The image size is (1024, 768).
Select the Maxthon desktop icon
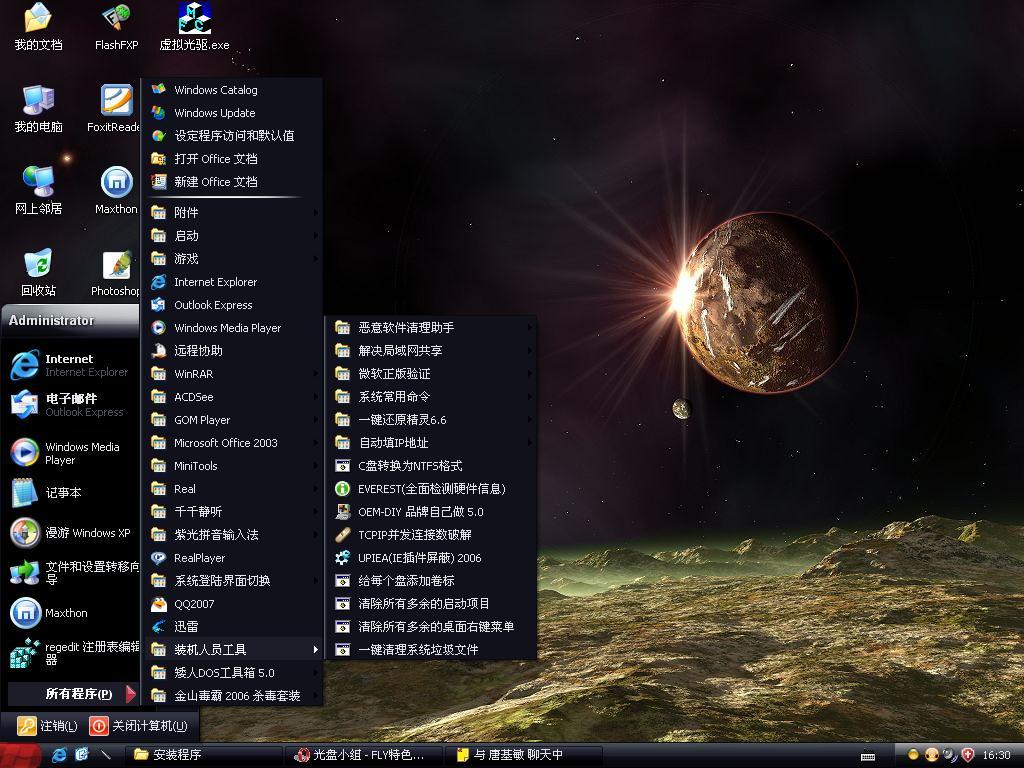(116, 190)
